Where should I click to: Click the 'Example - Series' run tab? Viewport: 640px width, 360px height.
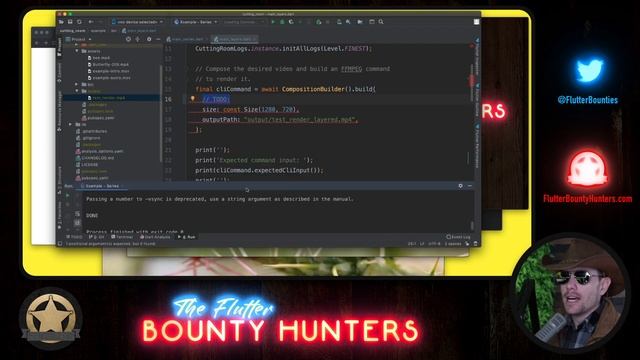pyautogui.click(x=101, y=186)
